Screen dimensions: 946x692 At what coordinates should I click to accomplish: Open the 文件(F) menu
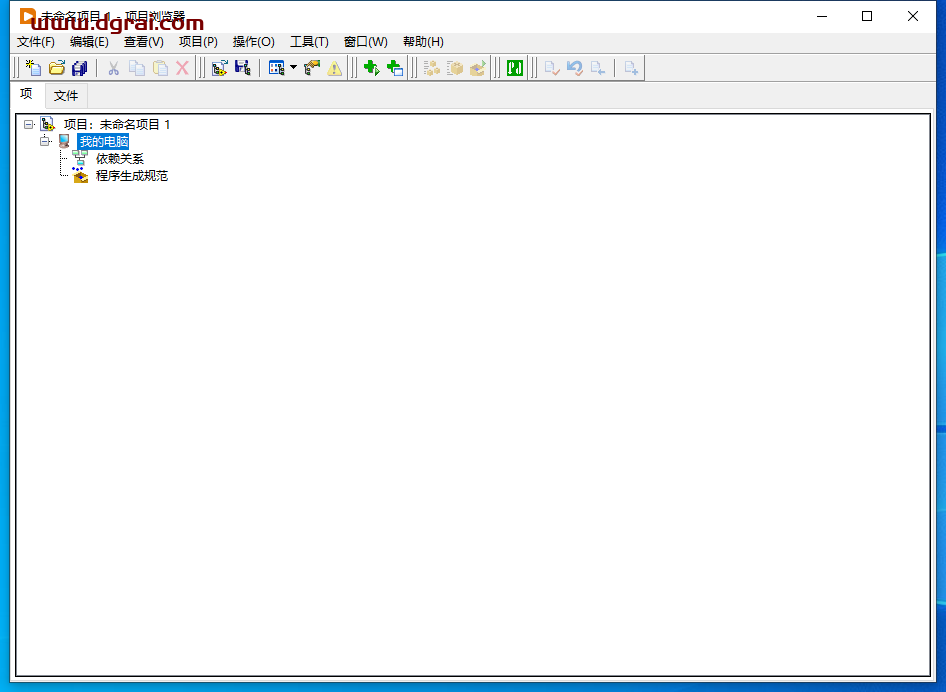pyautogui.click(x=36, y=42)
